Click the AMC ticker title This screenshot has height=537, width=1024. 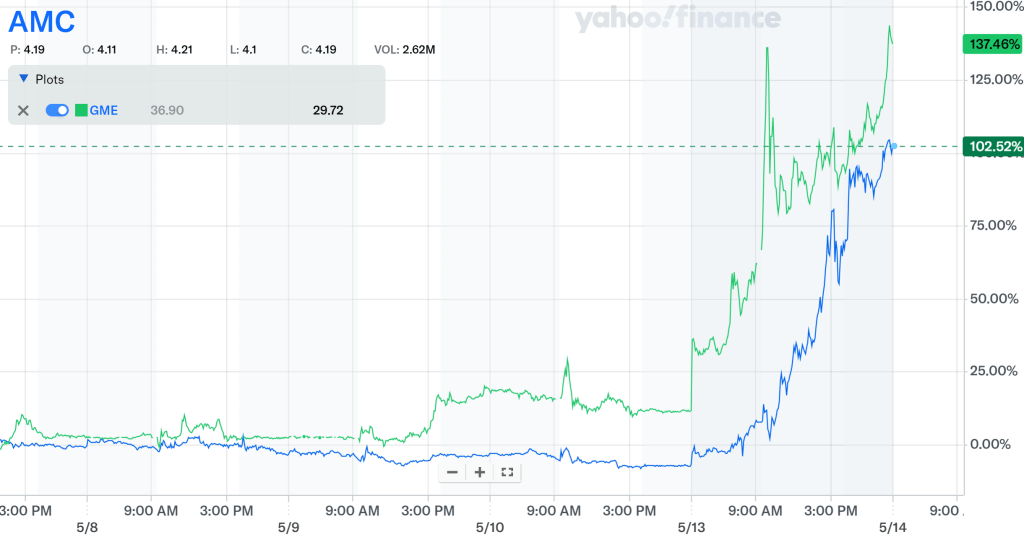pyautogui.click(x=42, y=22)
